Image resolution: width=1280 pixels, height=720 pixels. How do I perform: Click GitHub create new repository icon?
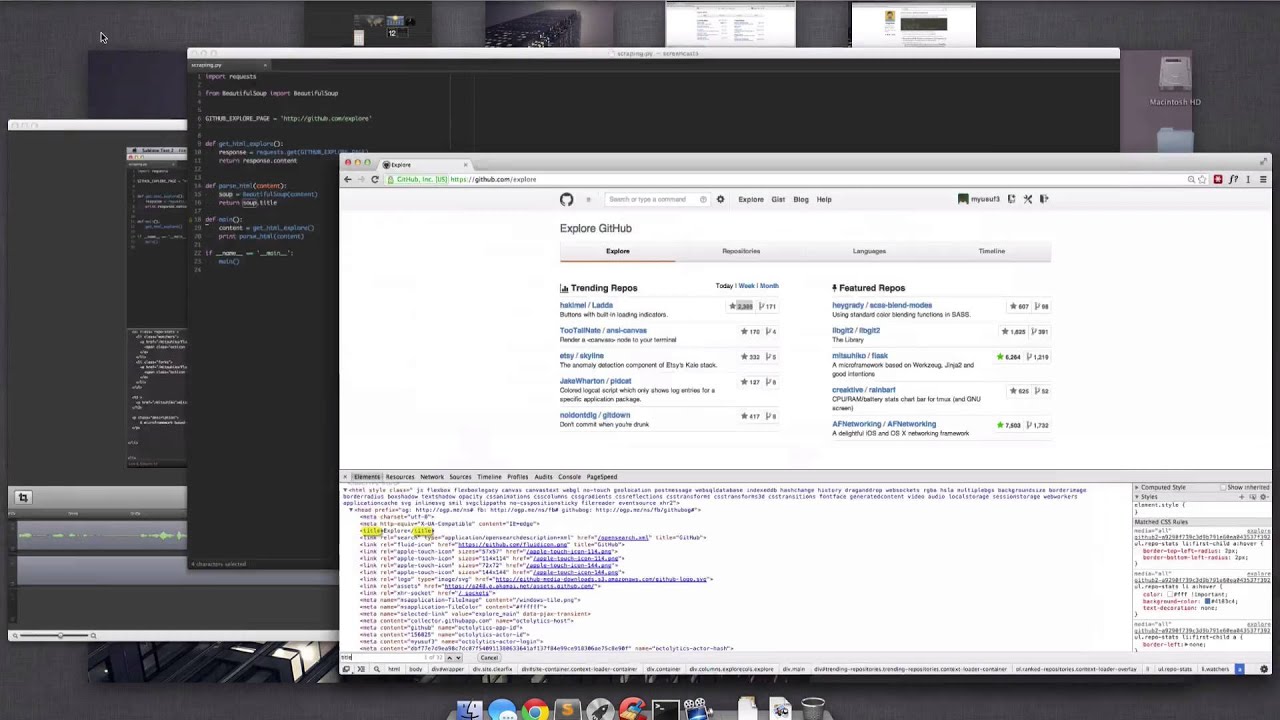click(1011, 199)
